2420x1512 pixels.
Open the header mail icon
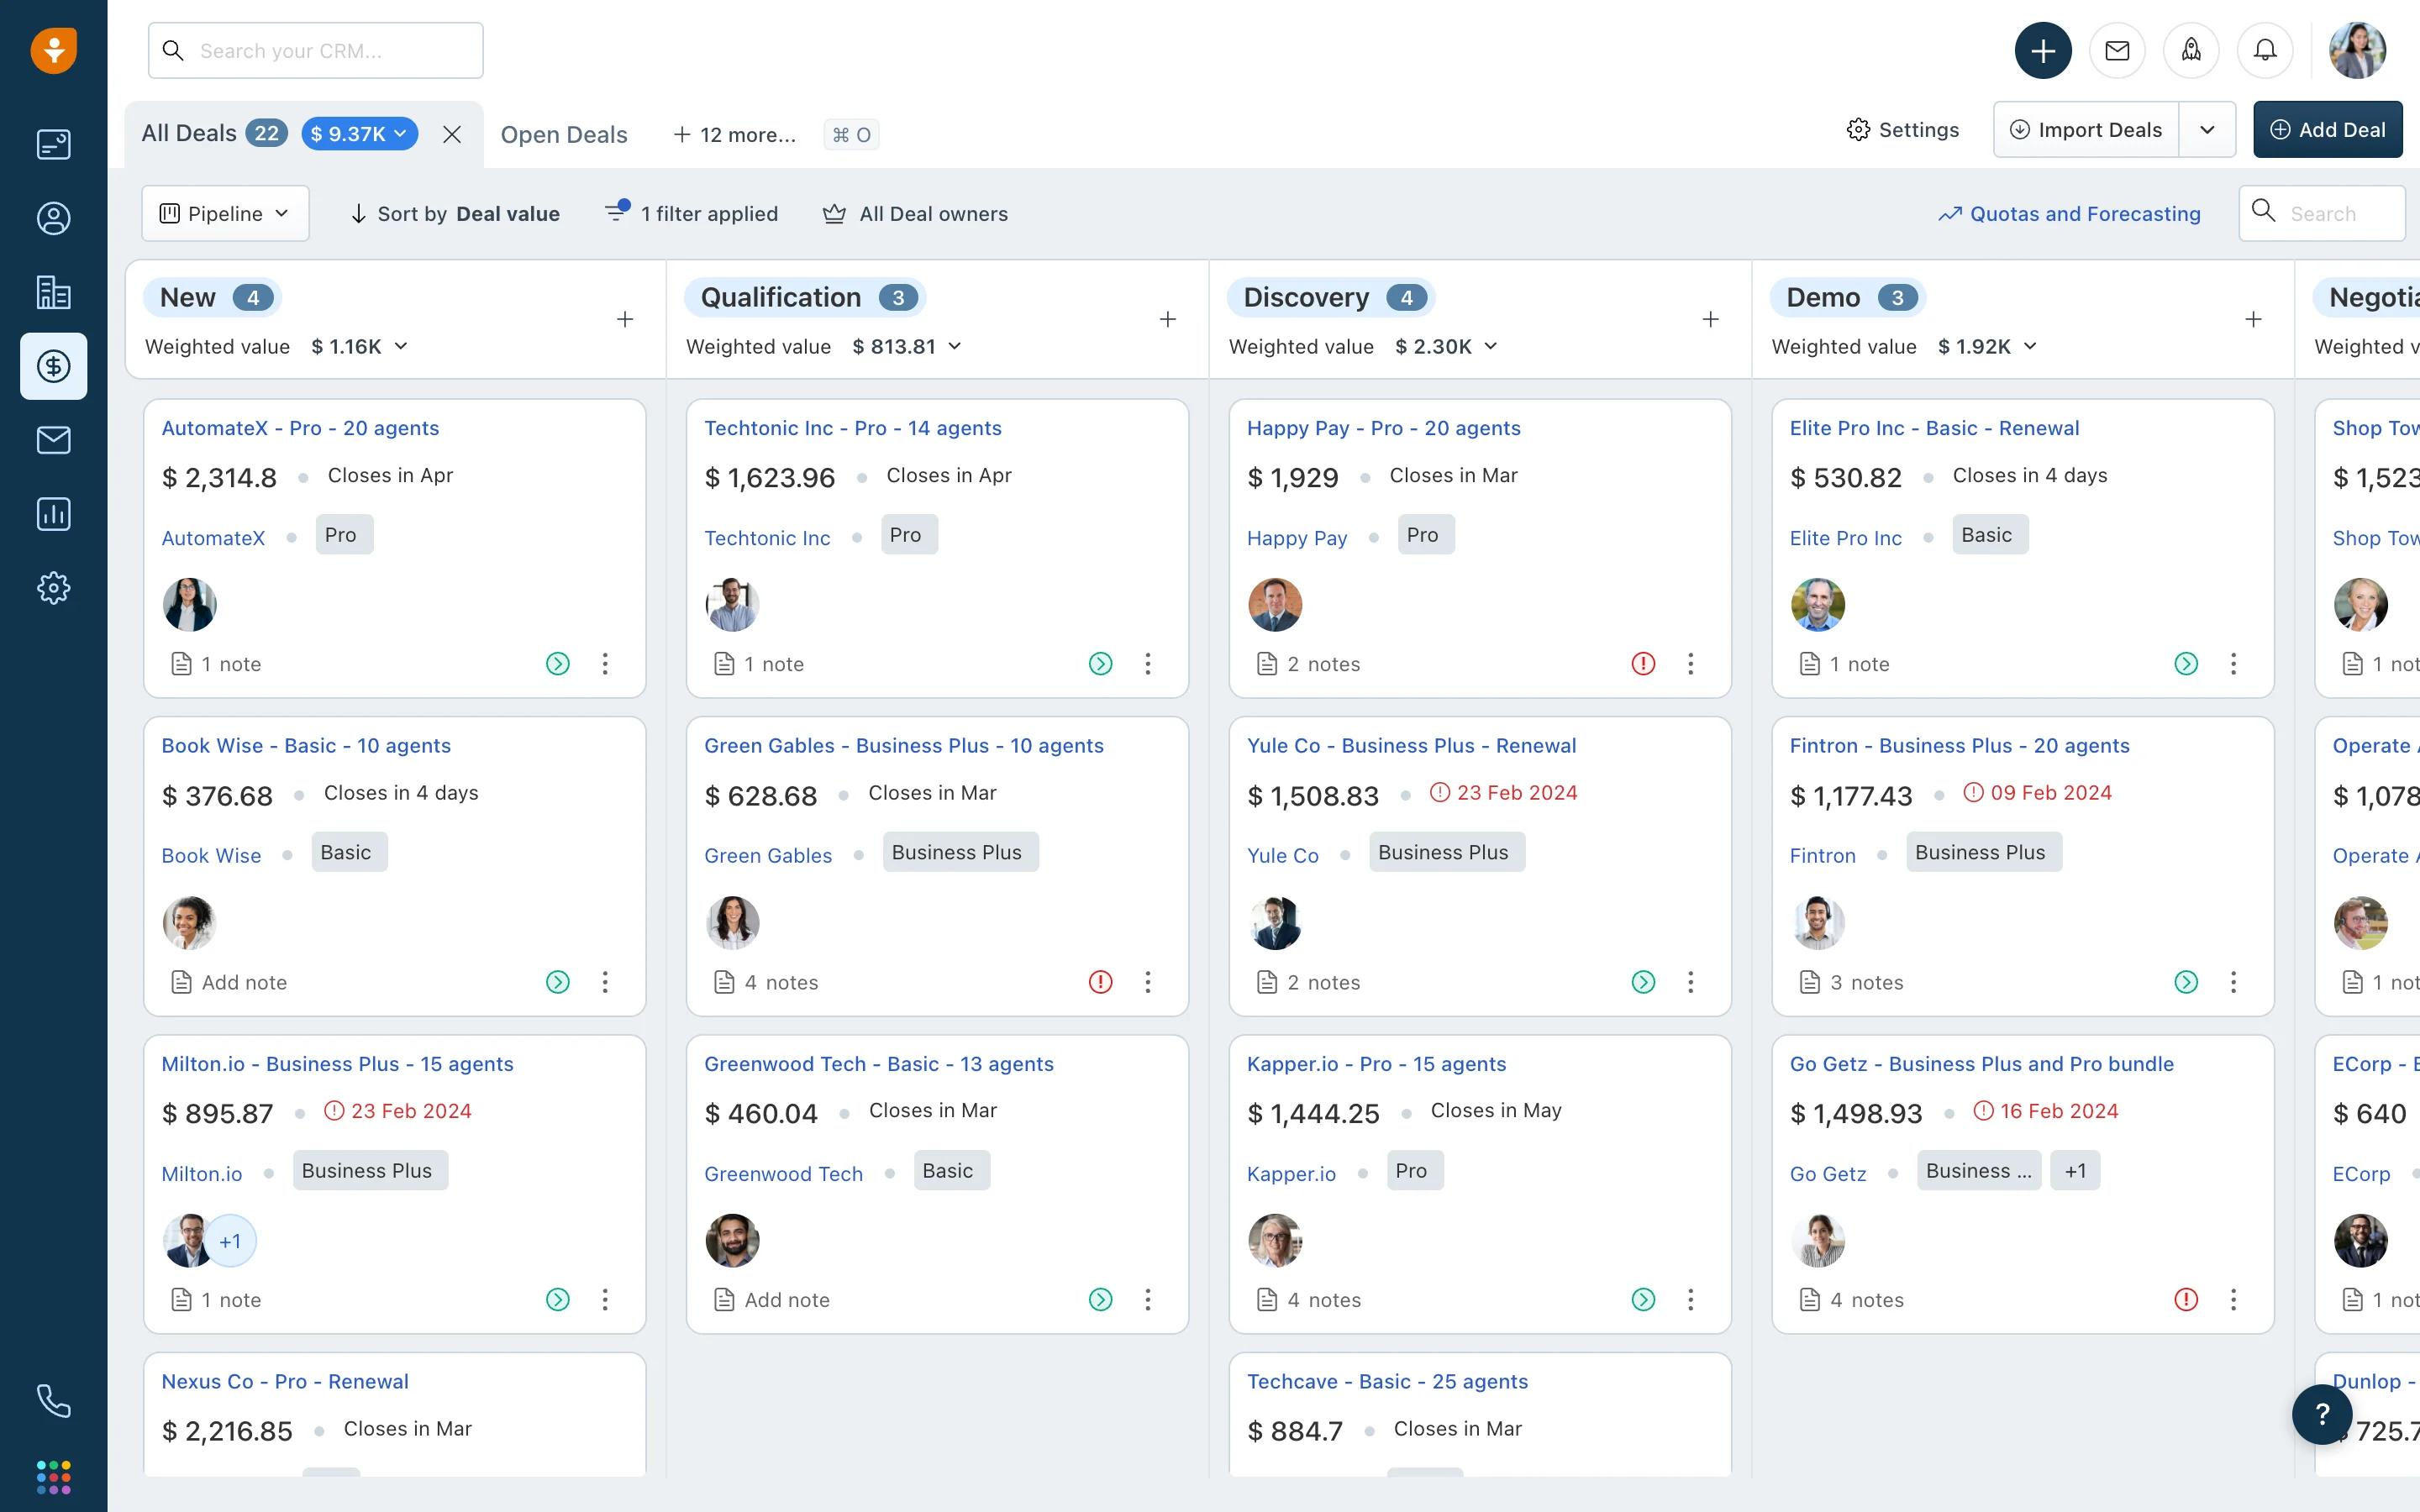pyautogui.click(x=2117, y=50)
